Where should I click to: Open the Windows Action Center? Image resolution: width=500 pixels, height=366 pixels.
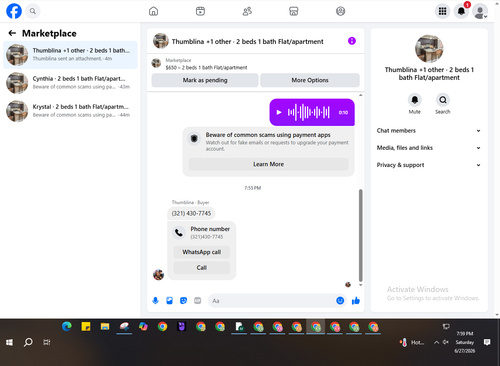click(487, 342)
